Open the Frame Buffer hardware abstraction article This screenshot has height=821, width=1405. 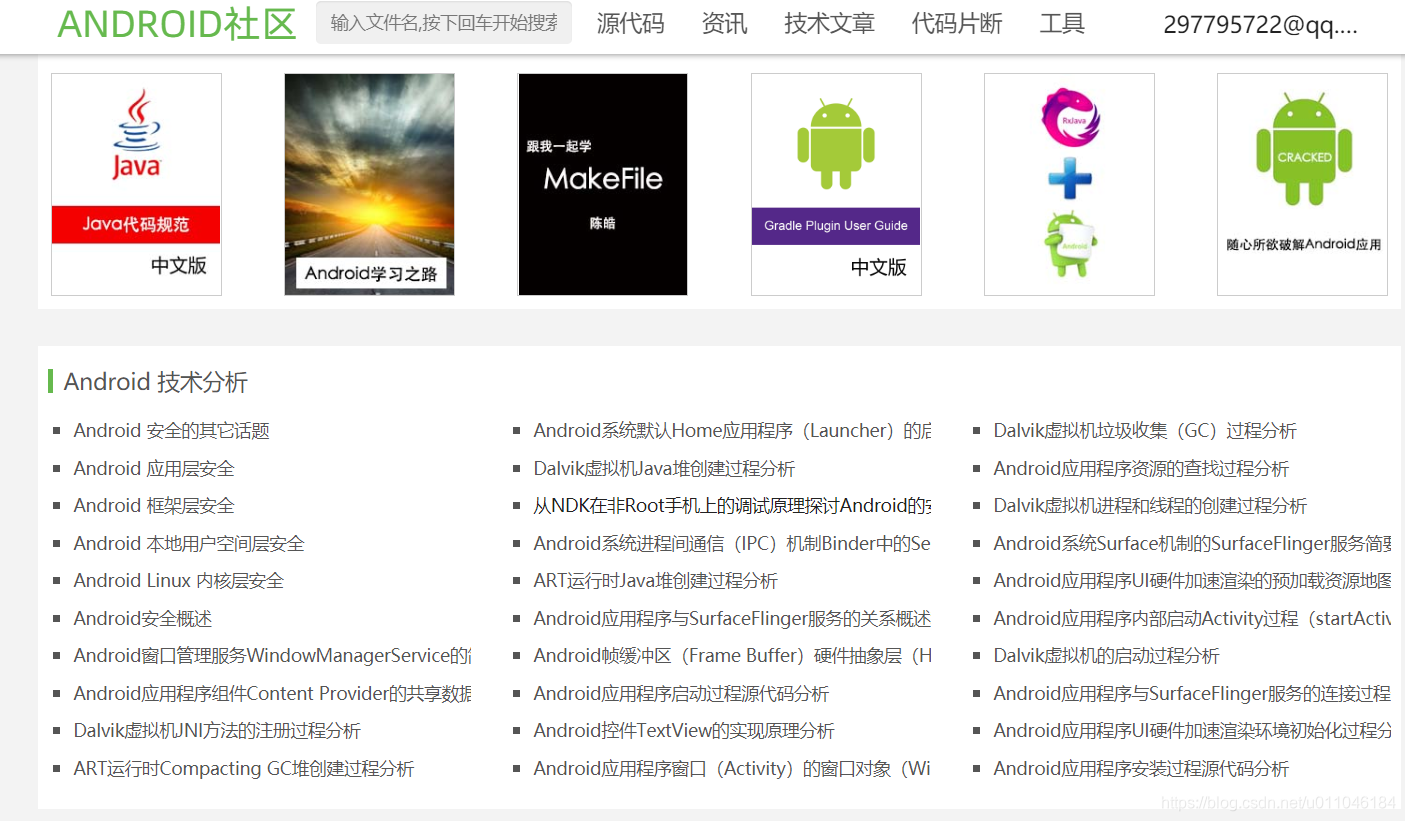pyautogui.click(x=732, y=656)
